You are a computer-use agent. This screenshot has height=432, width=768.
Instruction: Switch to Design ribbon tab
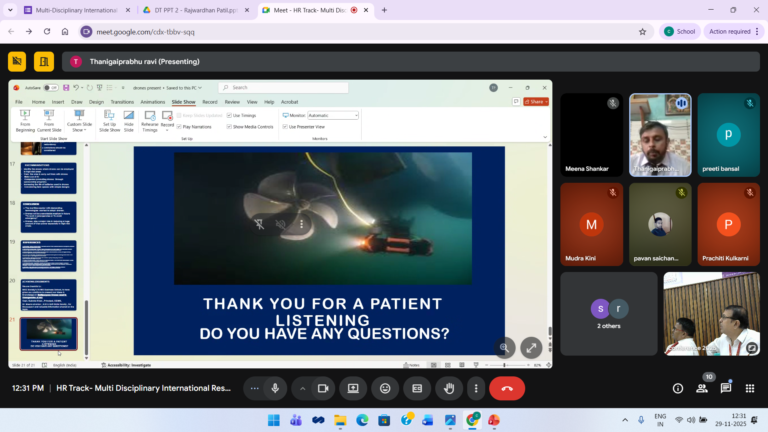click(x=96, y=102)
